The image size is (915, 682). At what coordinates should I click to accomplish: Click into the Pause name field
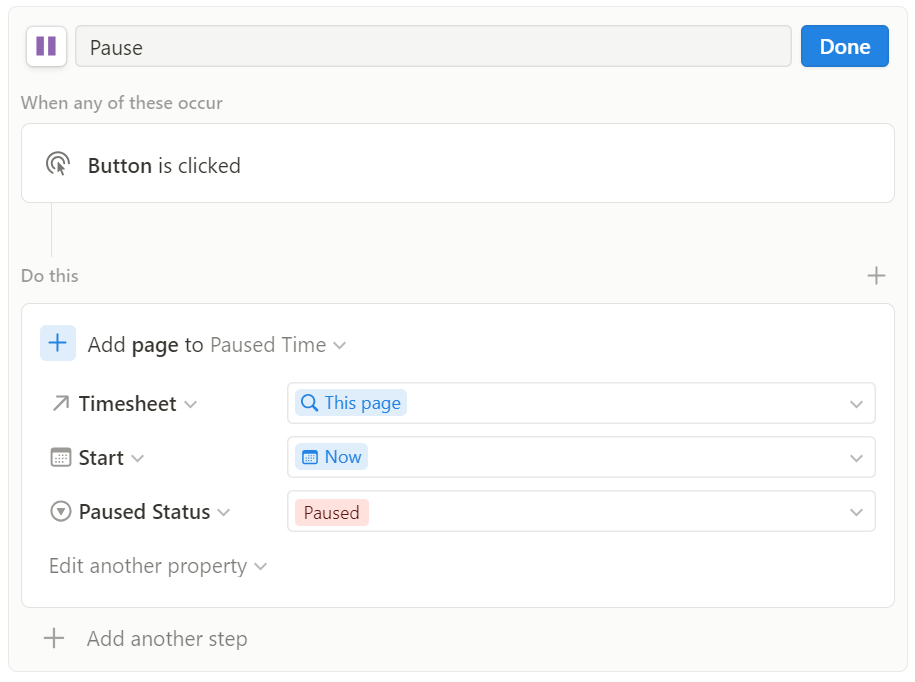[x=433, y=46]
